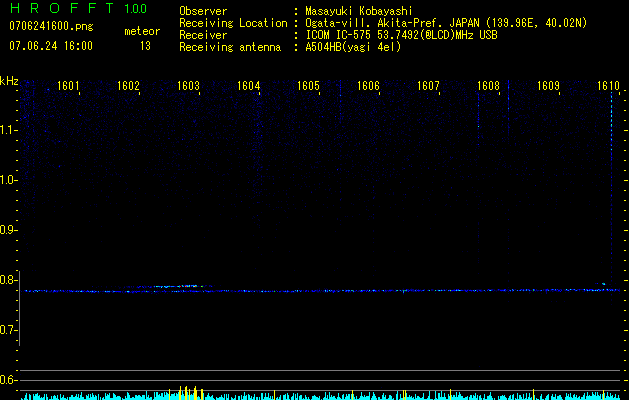Select the HROFFT 1.0.0 title text
629x400 pixels.
click(x=78, y=8)
